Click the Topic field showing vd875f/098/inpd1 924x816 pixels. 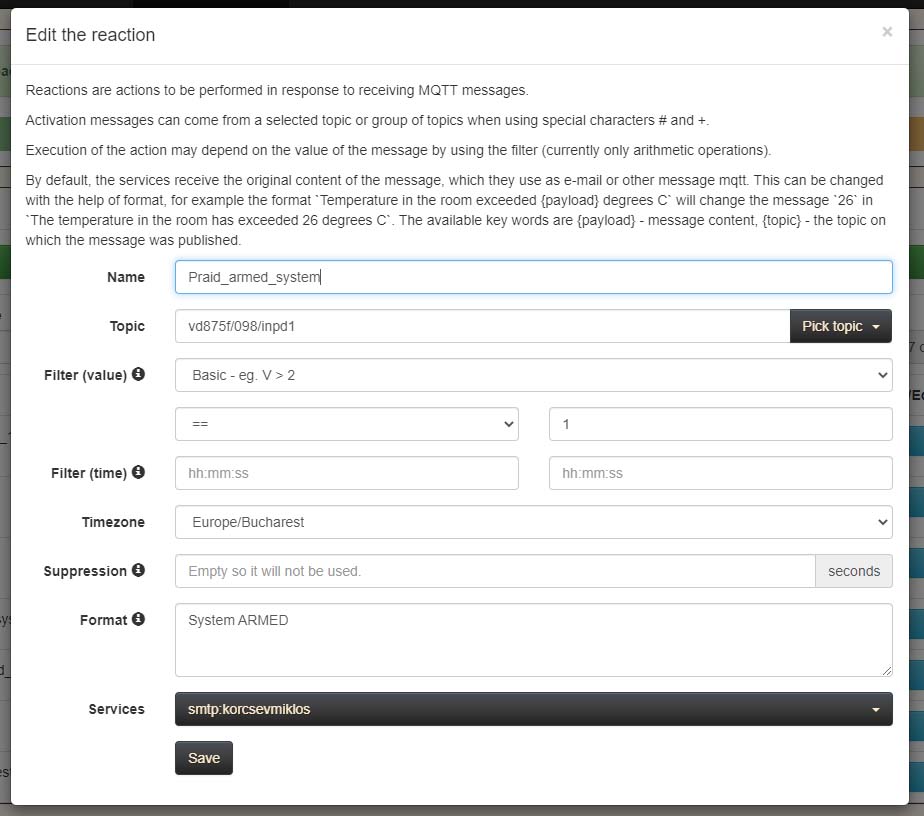(x=482, y=326)
